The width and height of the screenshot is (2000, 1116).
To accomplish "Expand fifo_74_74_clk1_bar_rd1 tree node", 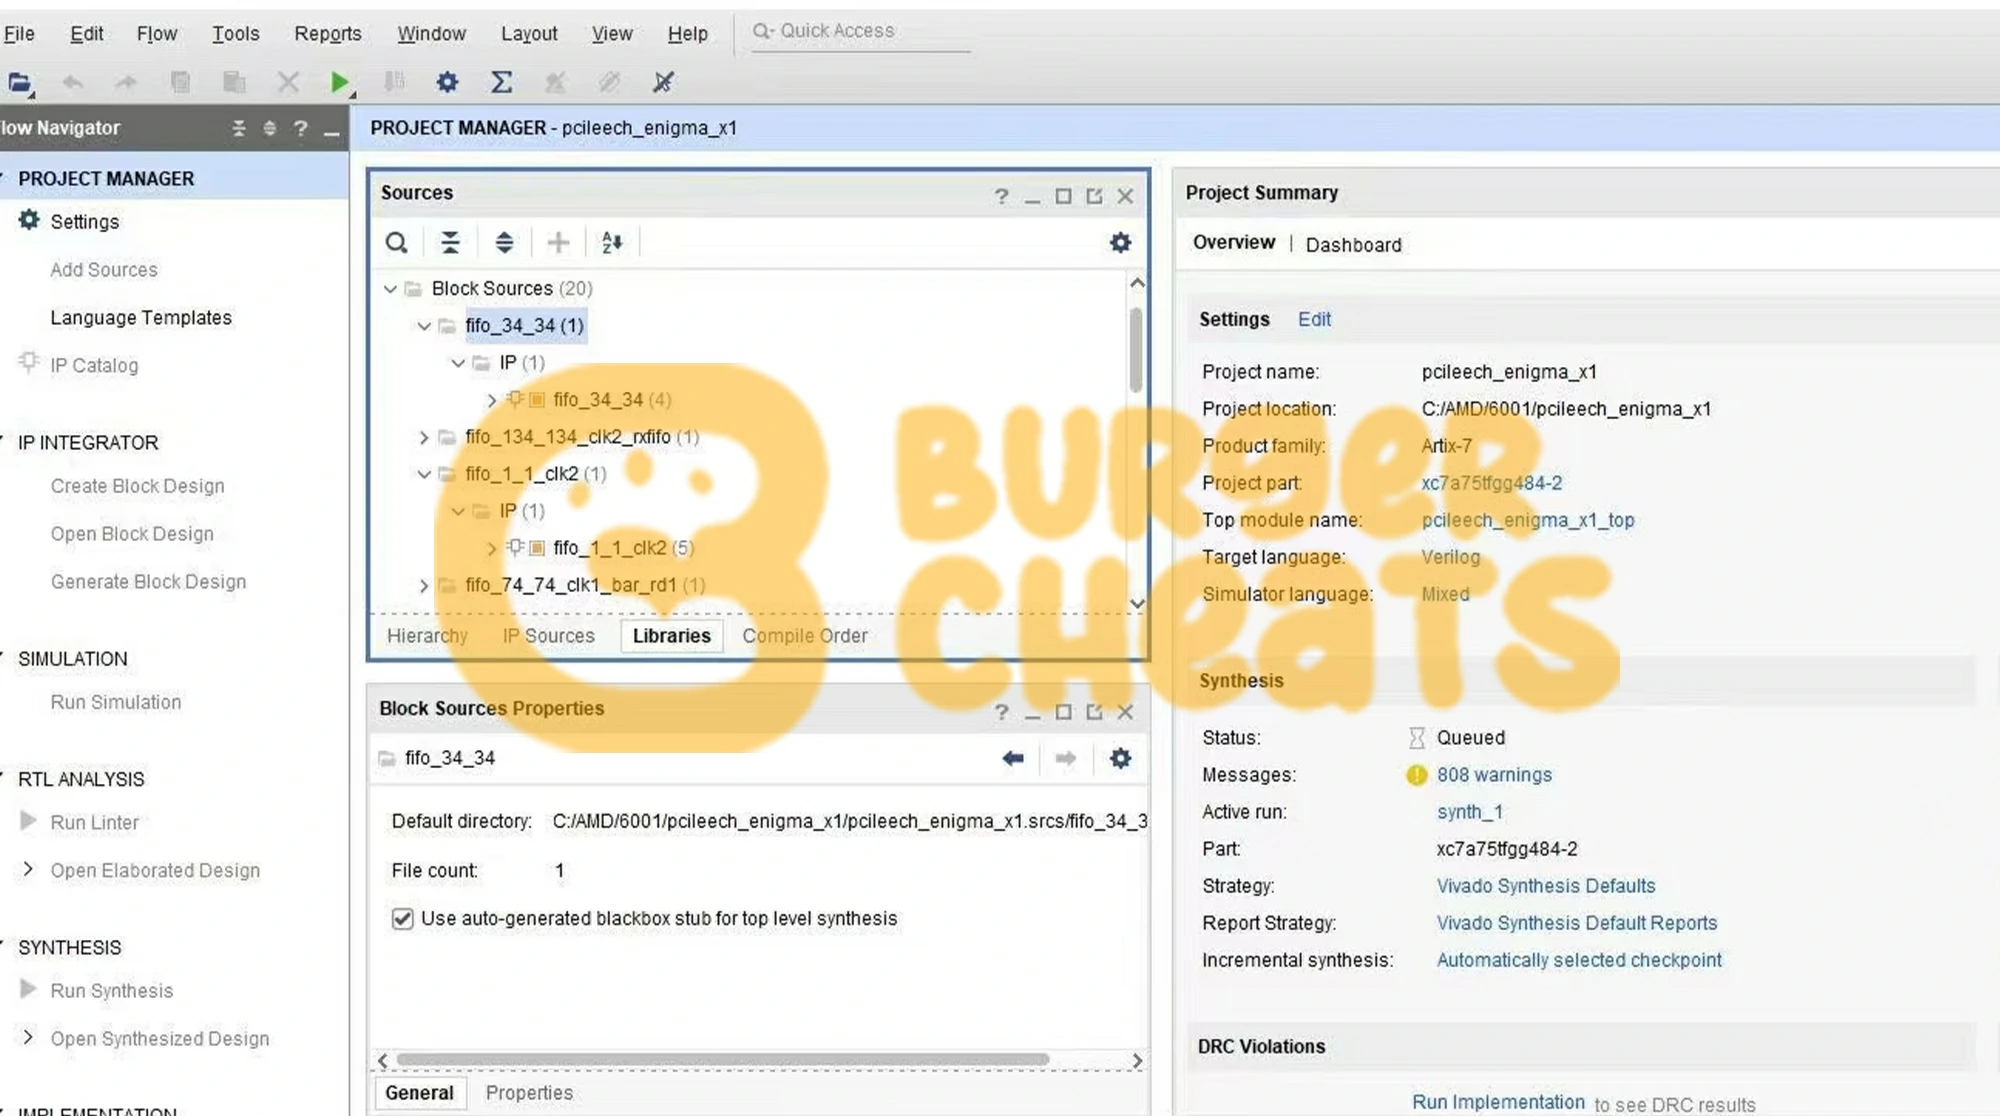I will [424, 585].
